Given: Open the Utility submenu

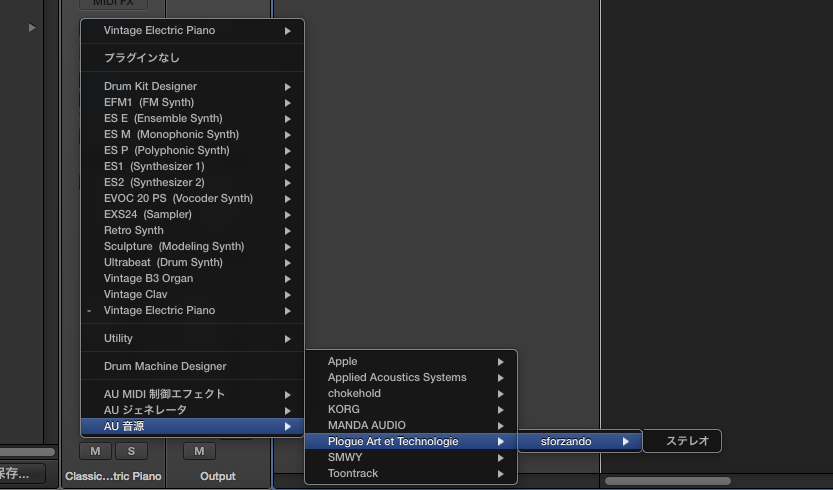Looking at the screenshot, I should pos(192,338).
